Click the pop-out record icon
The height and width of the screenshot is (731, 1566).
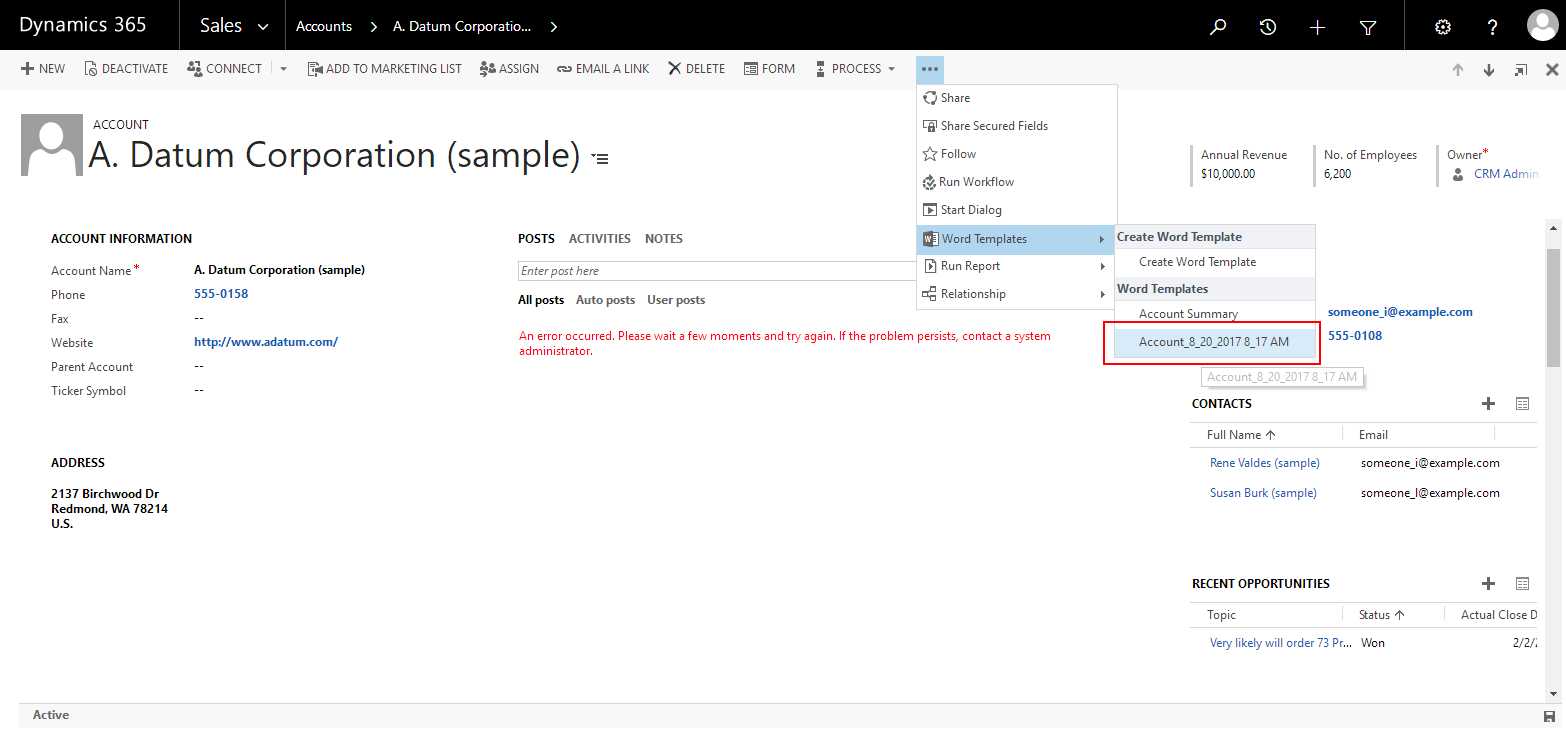tap(1521, 70)
